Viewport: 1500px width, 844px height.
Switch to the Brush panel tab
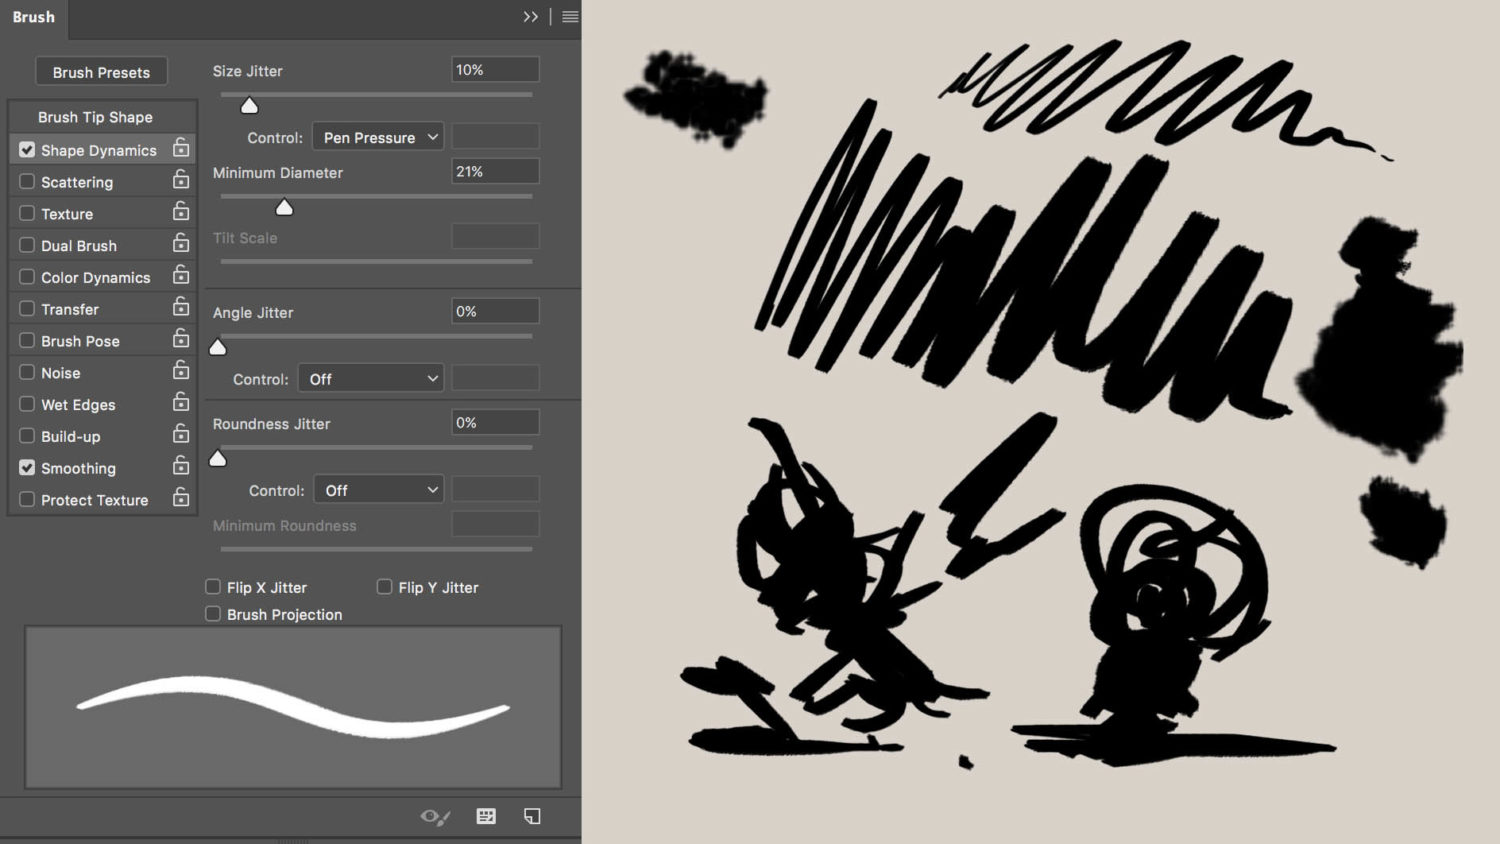point(33,16)
